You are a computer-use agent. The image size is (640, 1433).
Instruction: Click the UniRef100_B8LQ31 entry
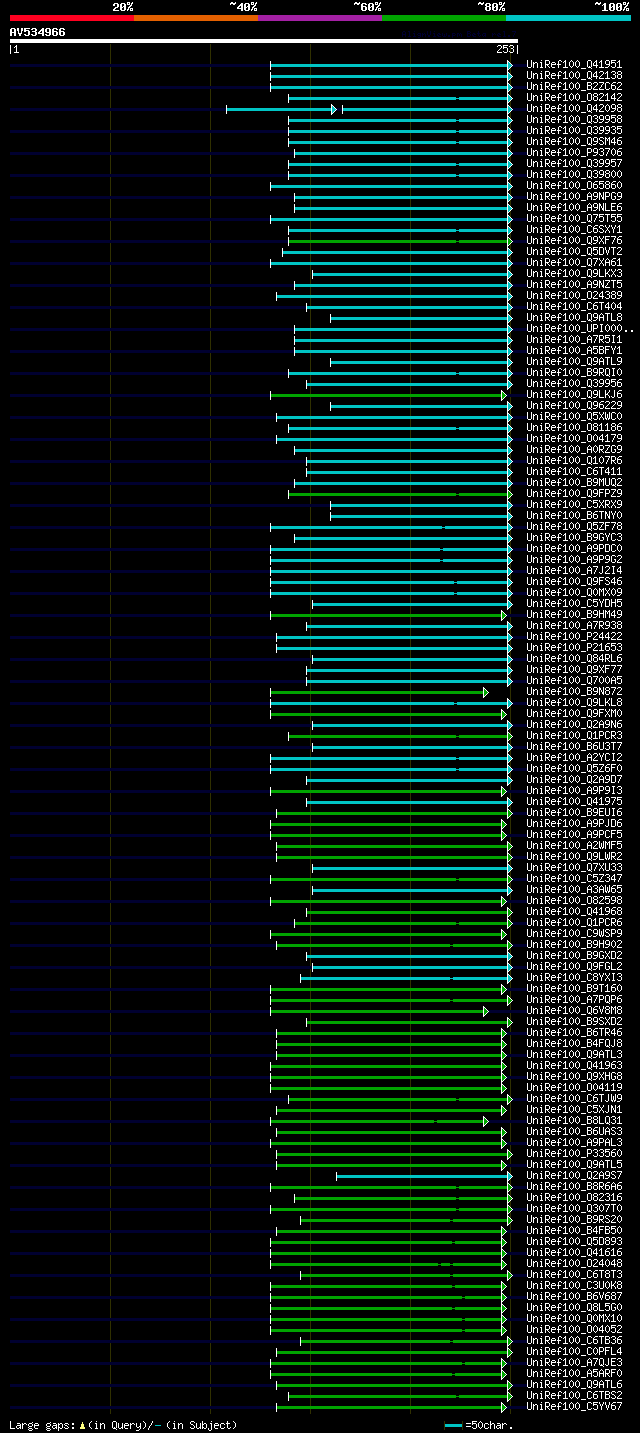click(574, 1121)
